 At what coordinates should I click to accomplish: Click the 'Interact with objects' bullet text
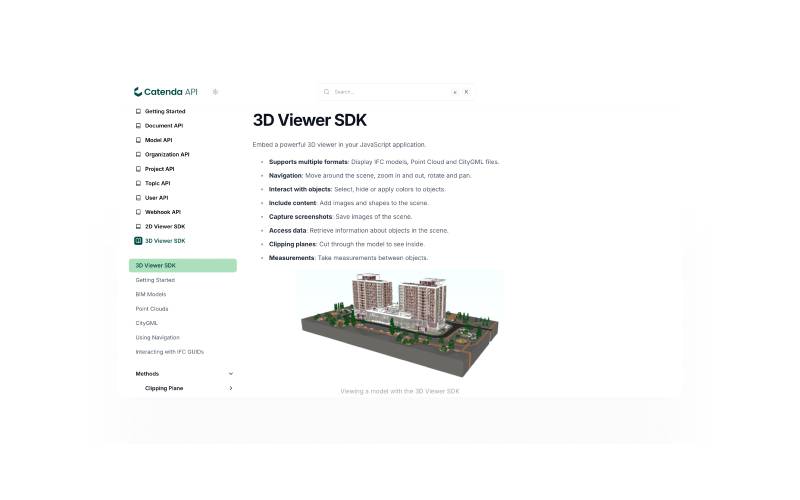[x=357, y=189]
